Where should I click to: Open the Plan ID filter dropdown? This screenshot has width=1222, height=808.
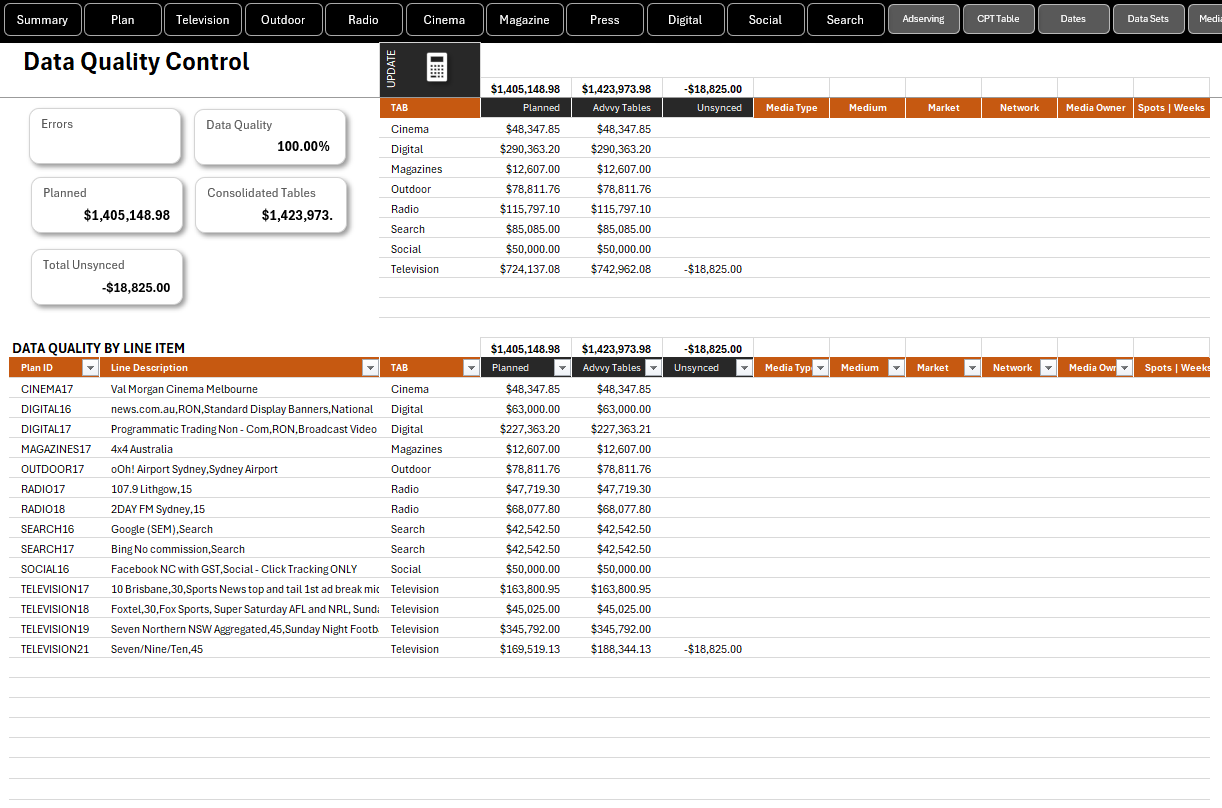pyautogui.click(x=90, y=368)
